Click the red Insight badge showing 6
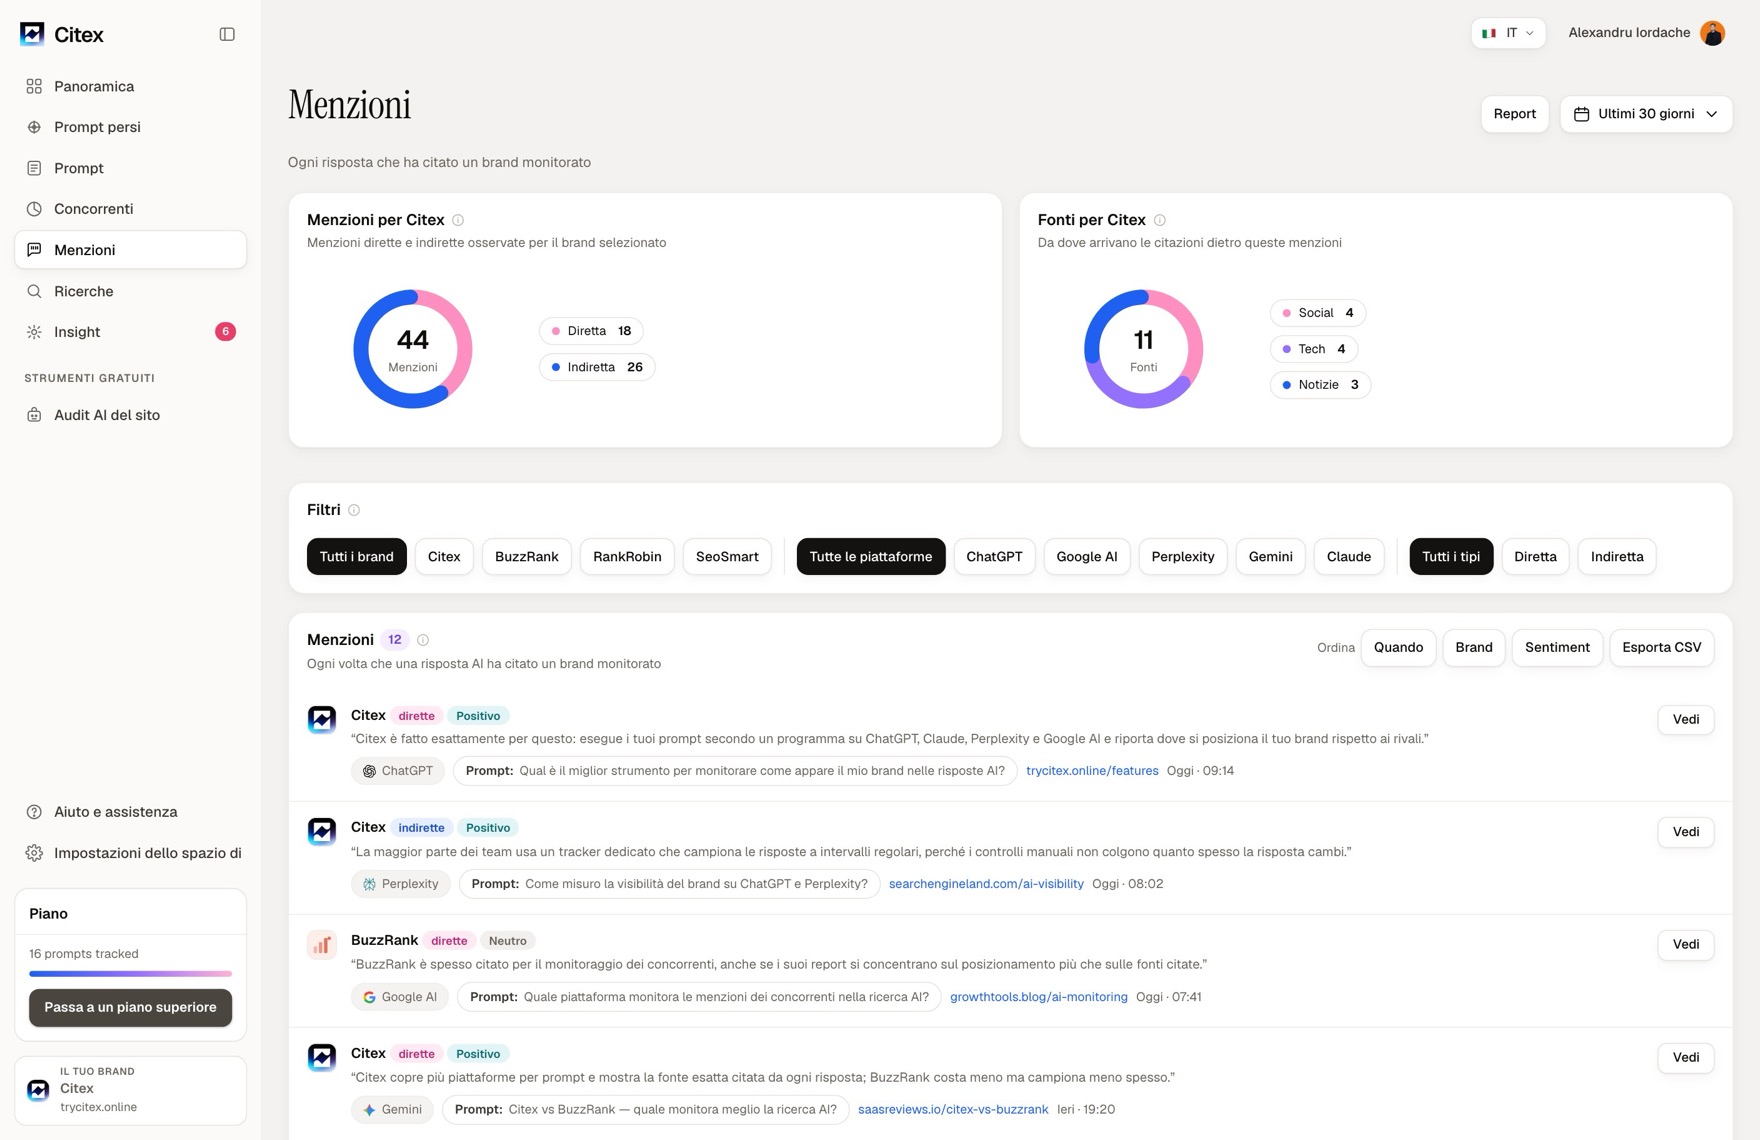This screenshot has width=1760, height=1140. click(226, 332)
